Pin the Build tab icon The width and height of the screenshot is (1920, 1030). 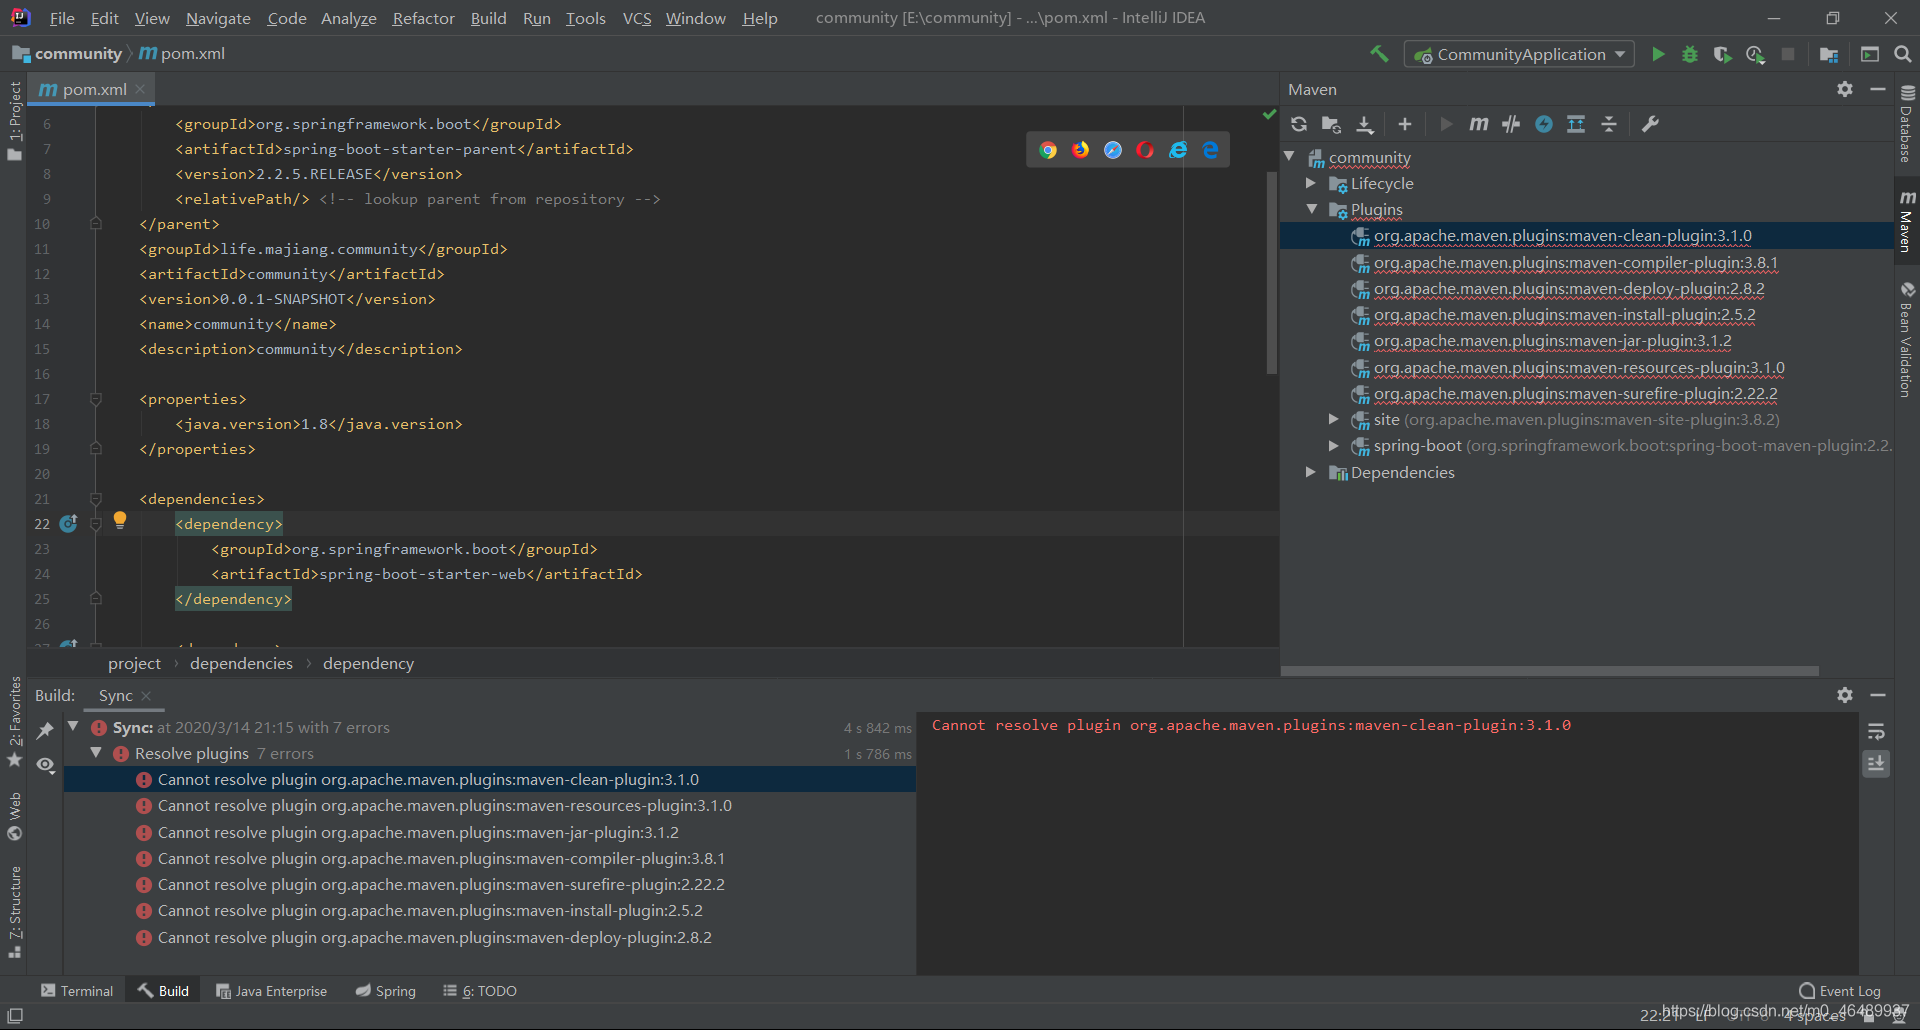coord(45,731)
